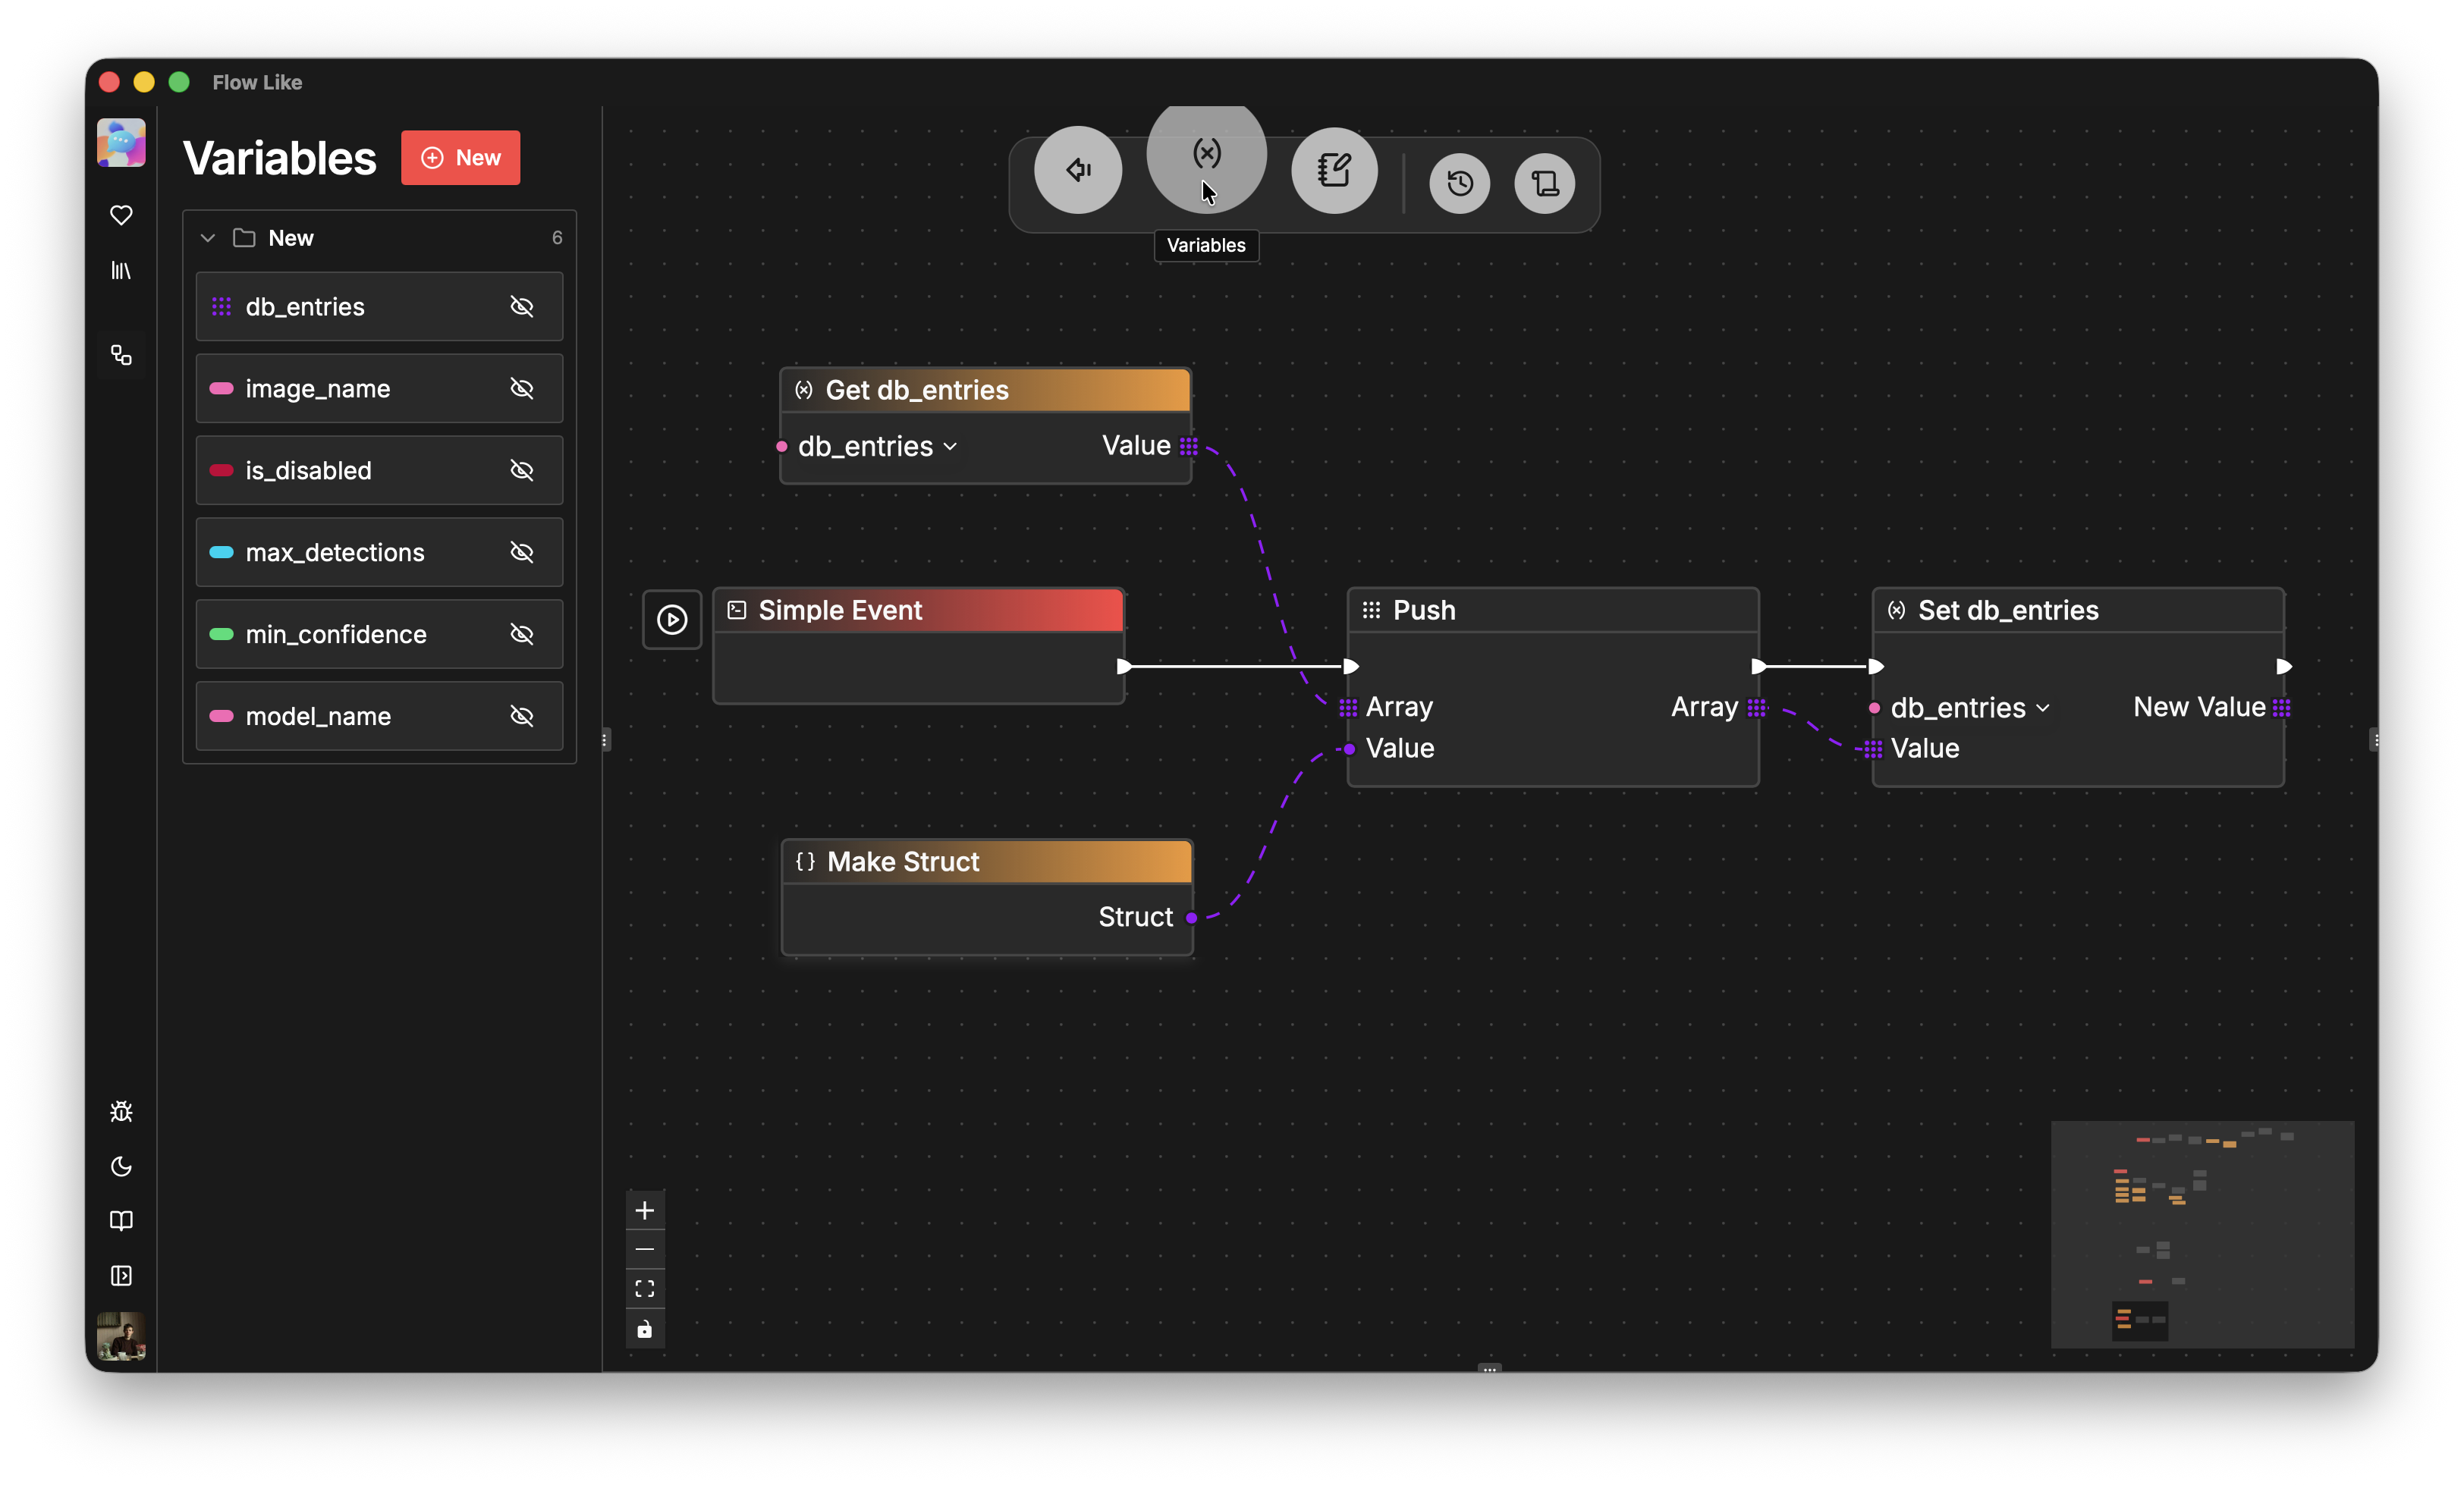This screenshot has width=2464, height=1485.
Task: Select the notebook edit icon in the toolbar
Action: pos(1335,170)
